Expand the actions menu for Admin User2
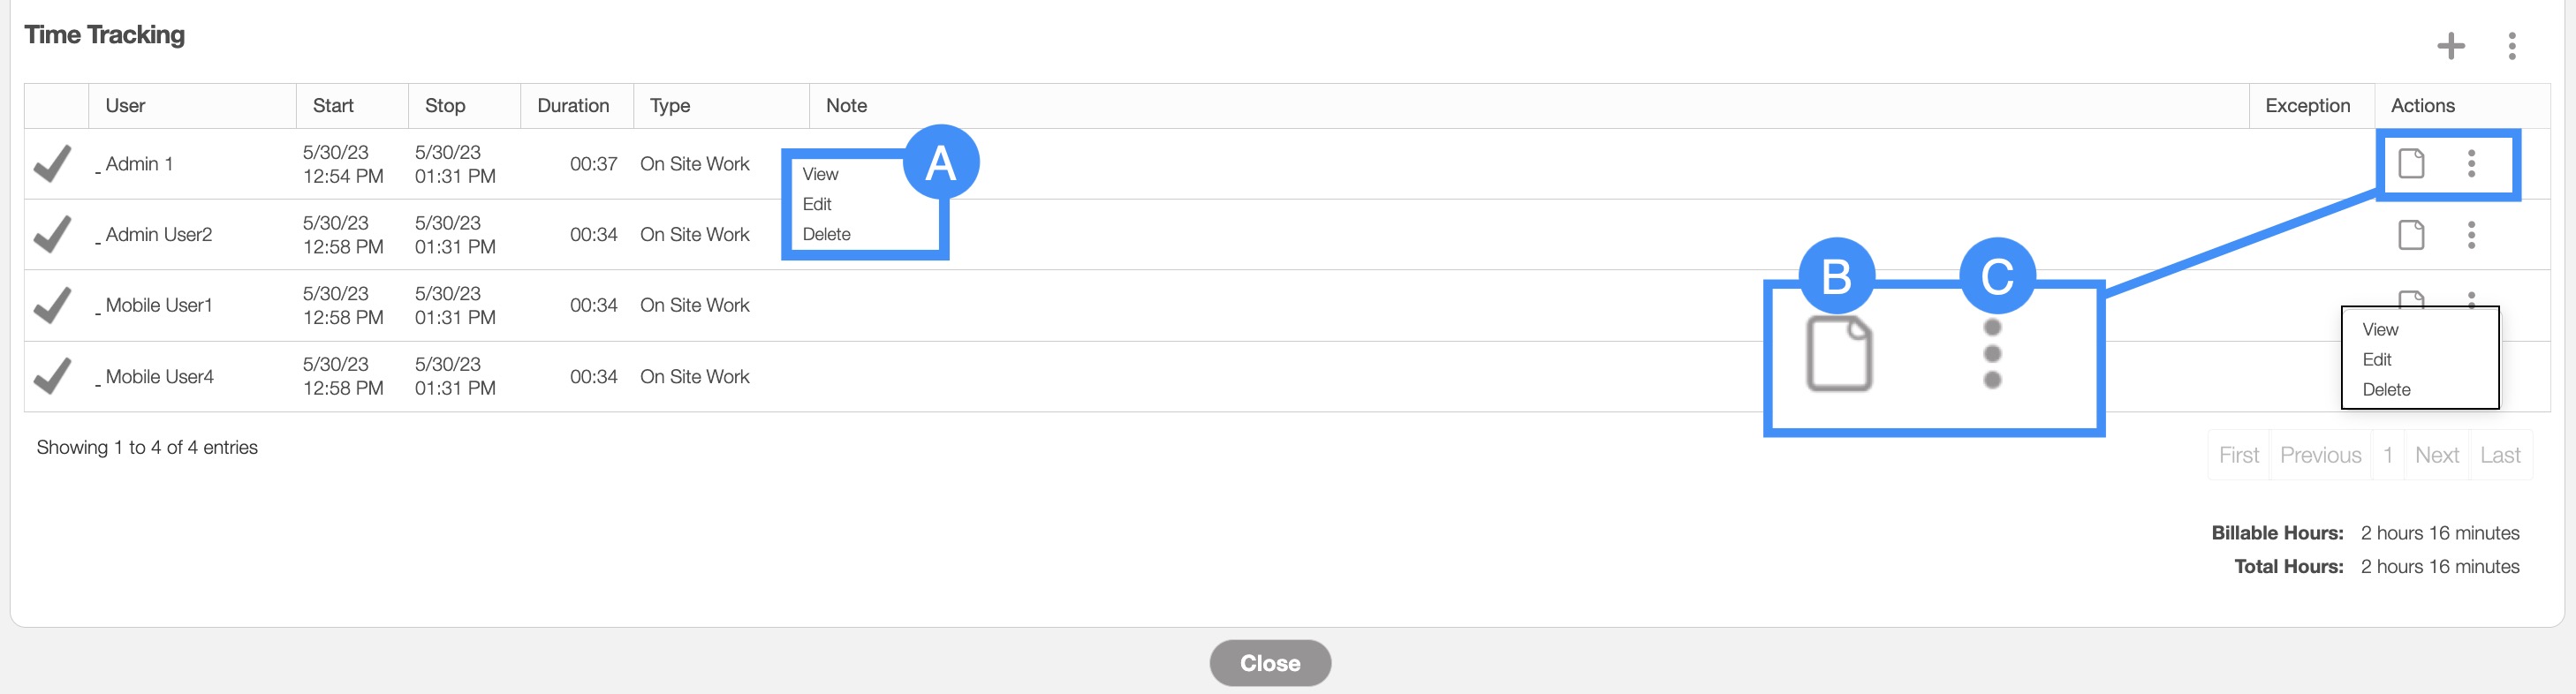This screenshot has width=2576, height=694. pyautogui.click(x=2471, y=235)
